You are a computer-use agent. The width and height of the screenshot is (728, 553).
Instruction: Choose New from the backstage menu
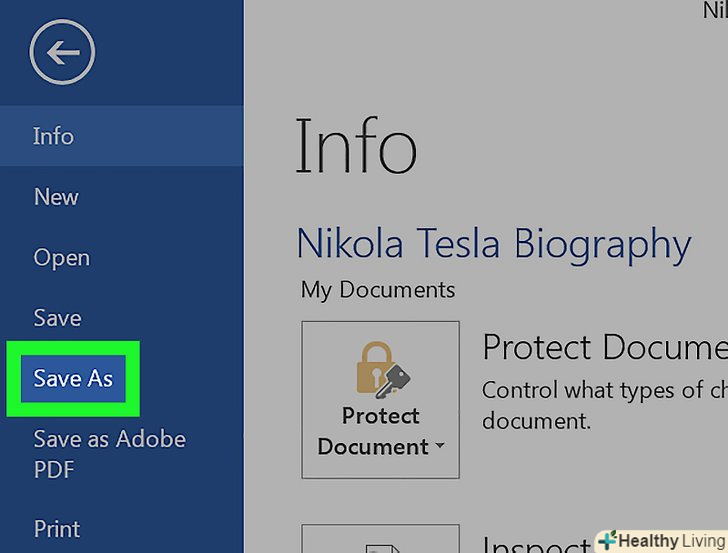point(56,197)
